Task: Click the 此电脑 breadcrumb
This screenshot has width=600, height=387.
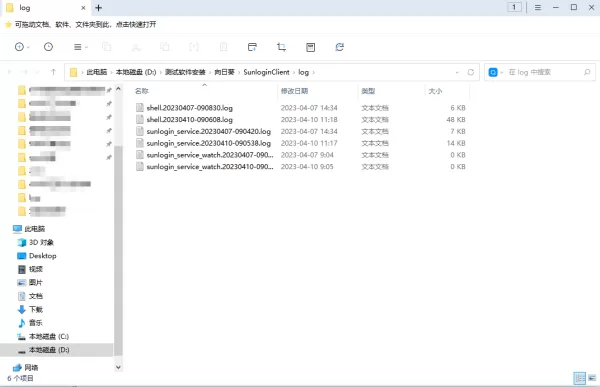Action: 96,72
